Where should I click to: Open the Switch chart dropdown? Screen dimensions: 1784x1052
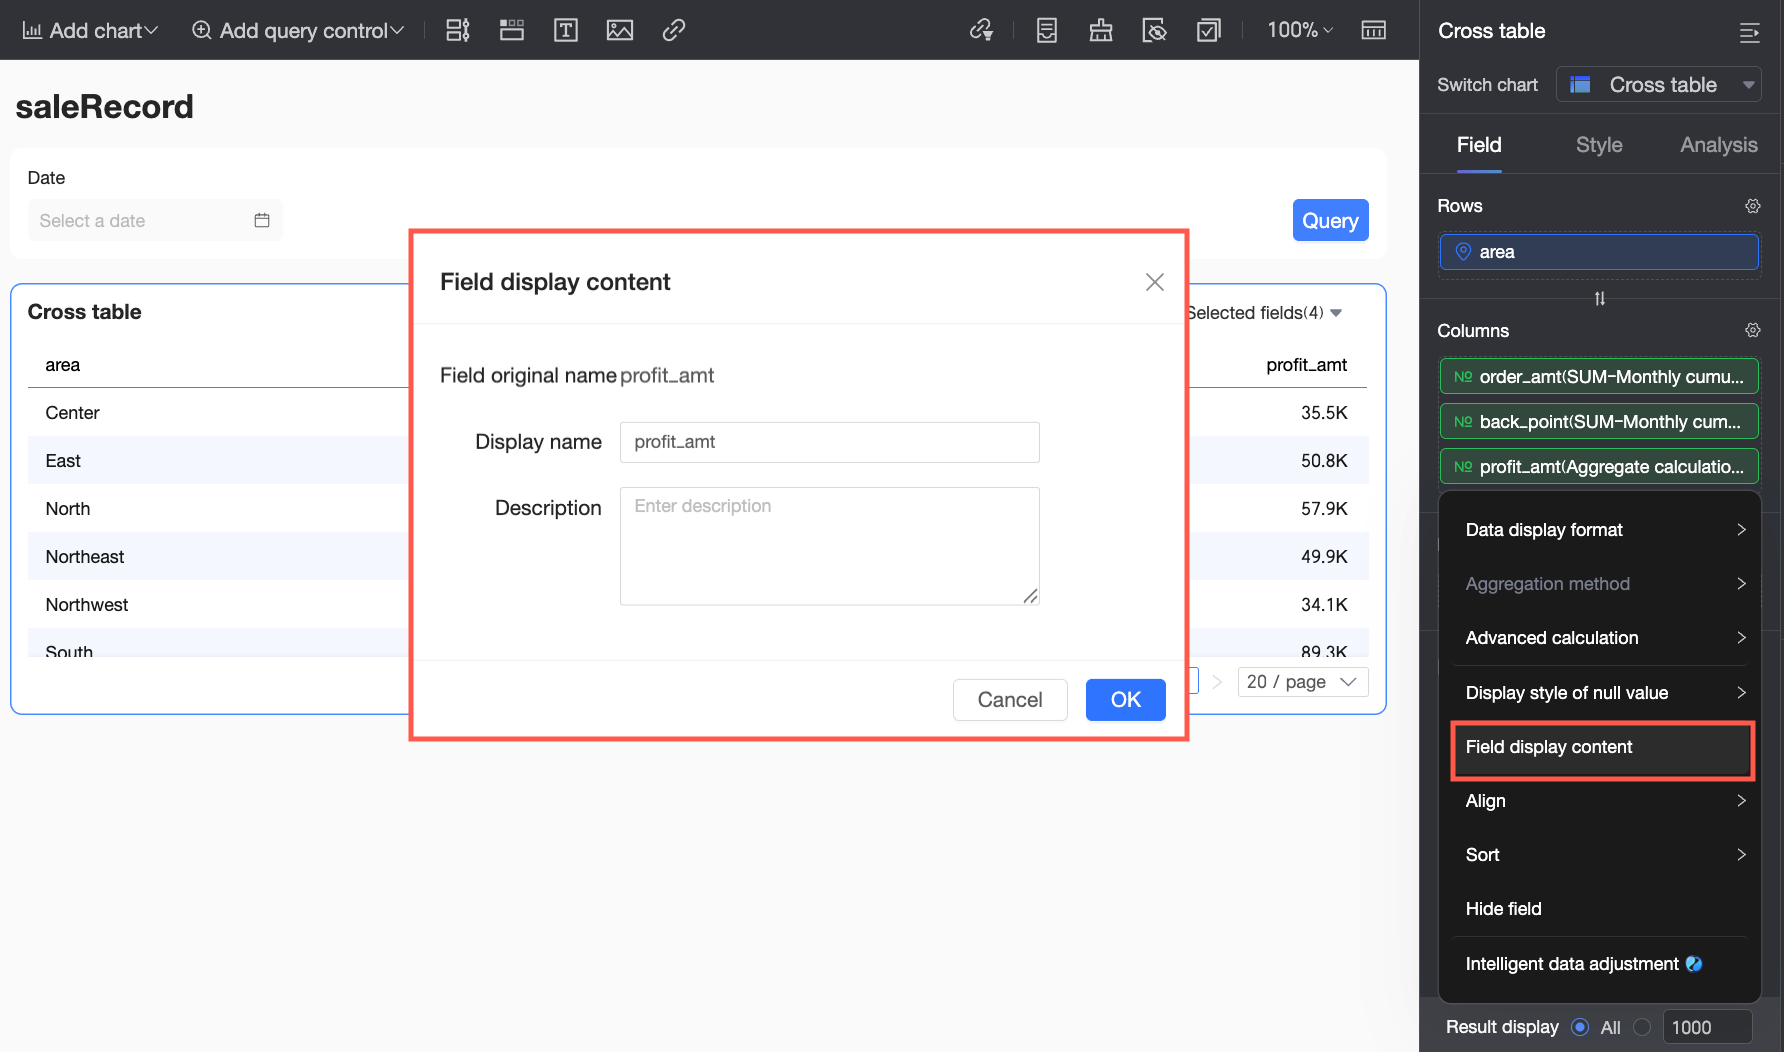click(x=1658, y=85)
